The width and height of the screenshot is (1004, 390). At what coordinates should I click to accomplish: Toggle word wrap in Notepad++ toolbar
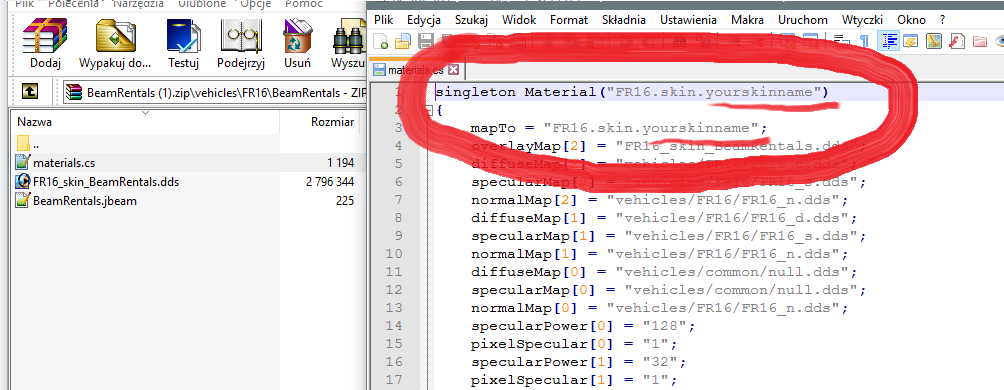pos(841,42)
